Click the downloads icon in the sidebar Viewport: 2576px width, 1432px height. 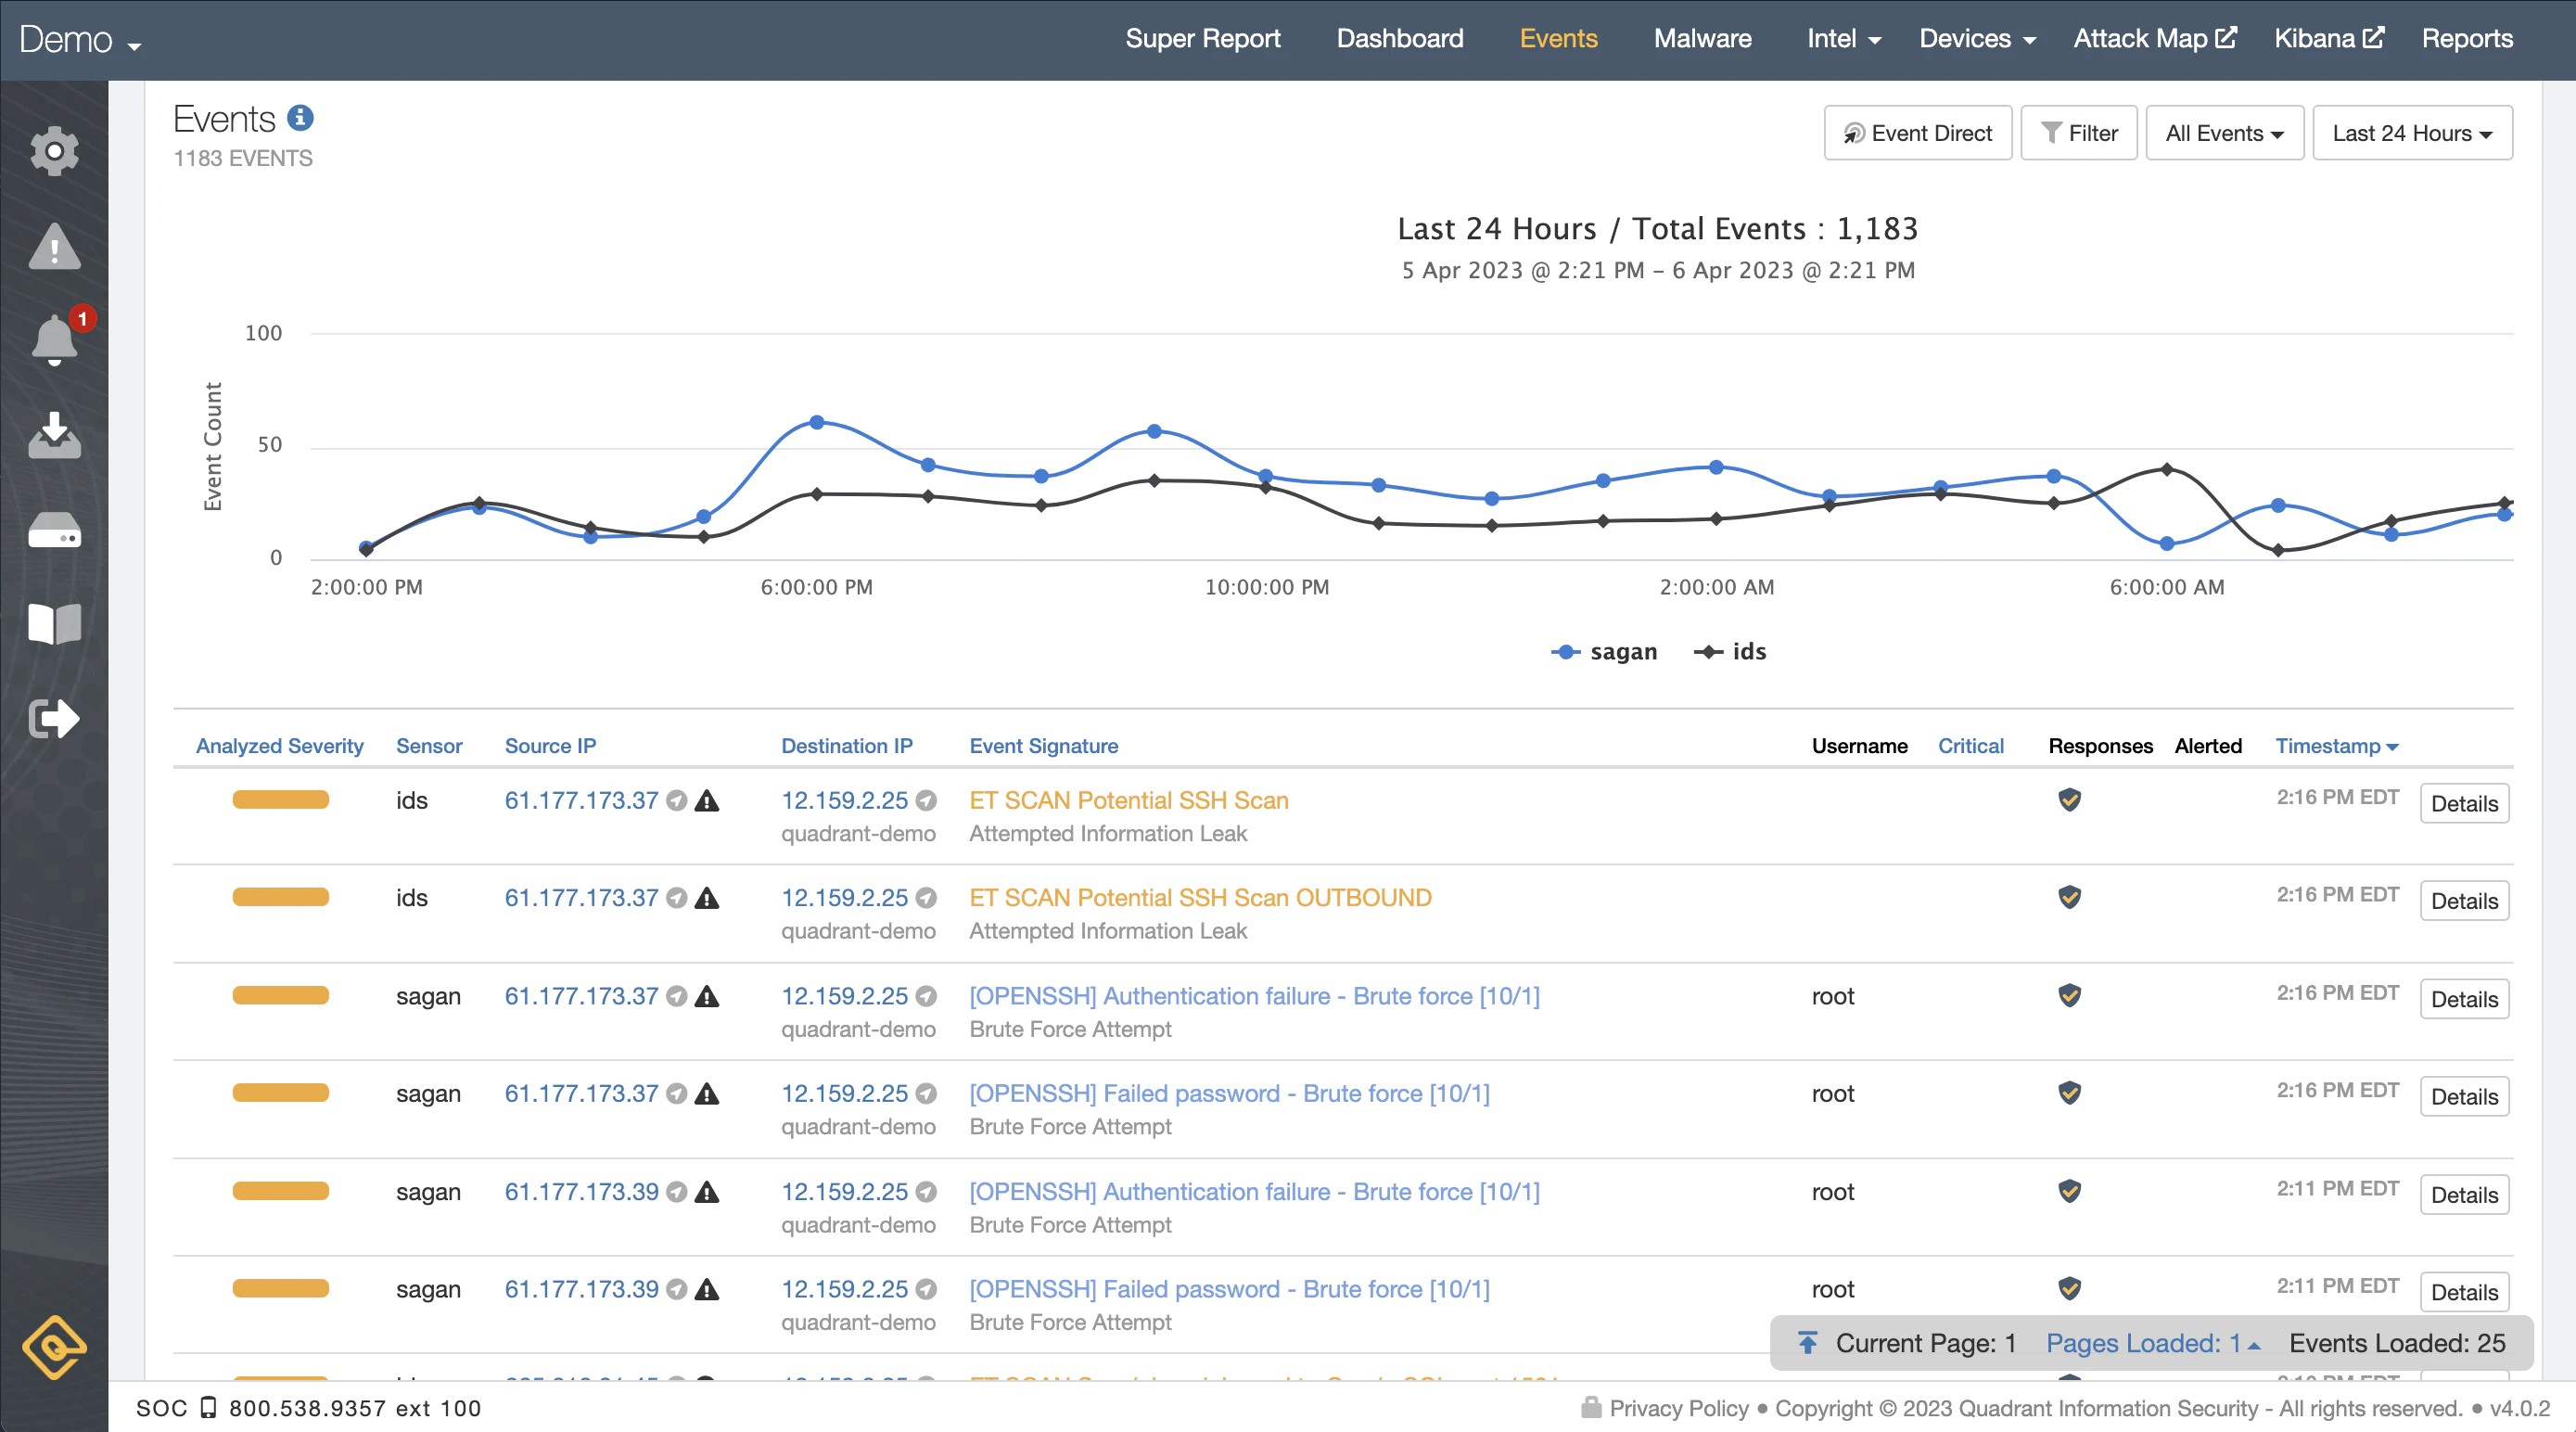55,437
